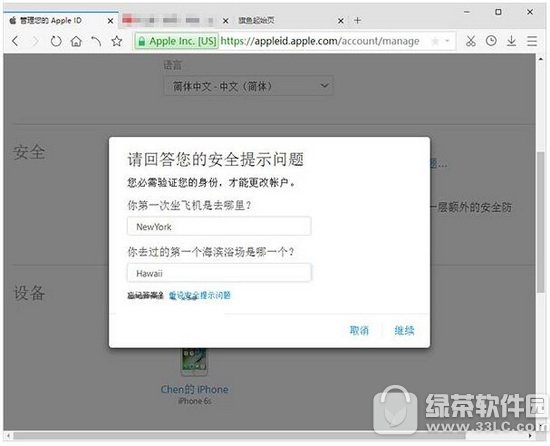
Task: Click the 继续 continue button
Action: click(404, 330)
